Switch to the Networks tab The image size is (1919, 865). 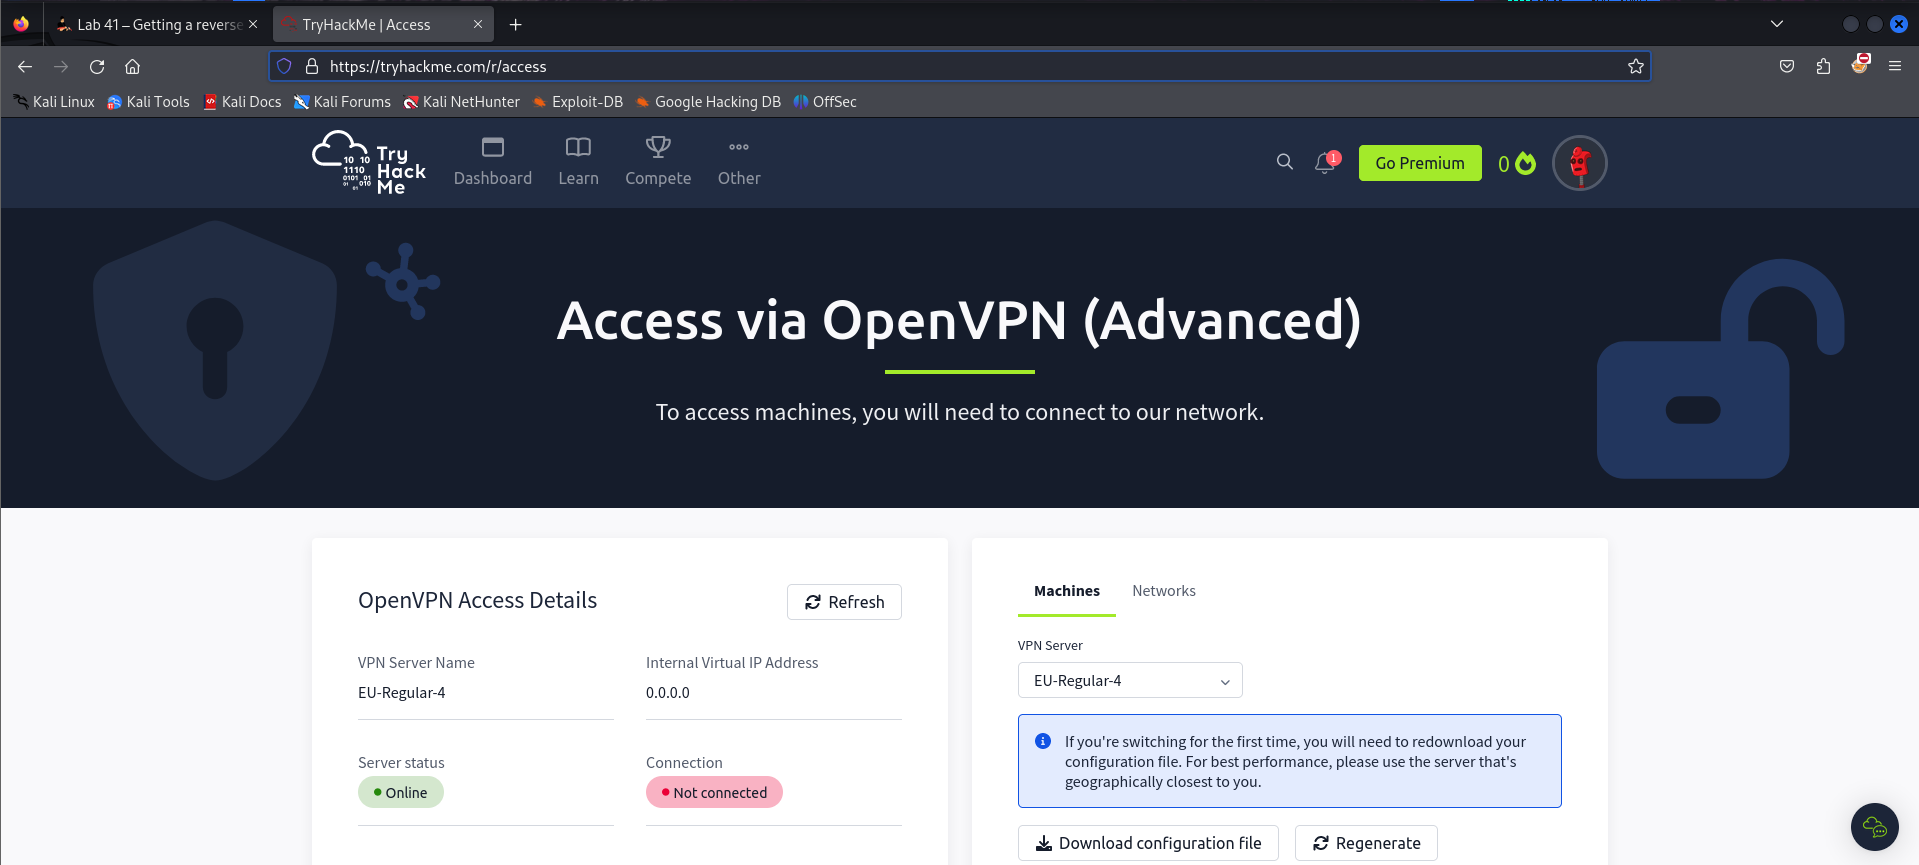pyautogui.click(x=1164, y=591)
